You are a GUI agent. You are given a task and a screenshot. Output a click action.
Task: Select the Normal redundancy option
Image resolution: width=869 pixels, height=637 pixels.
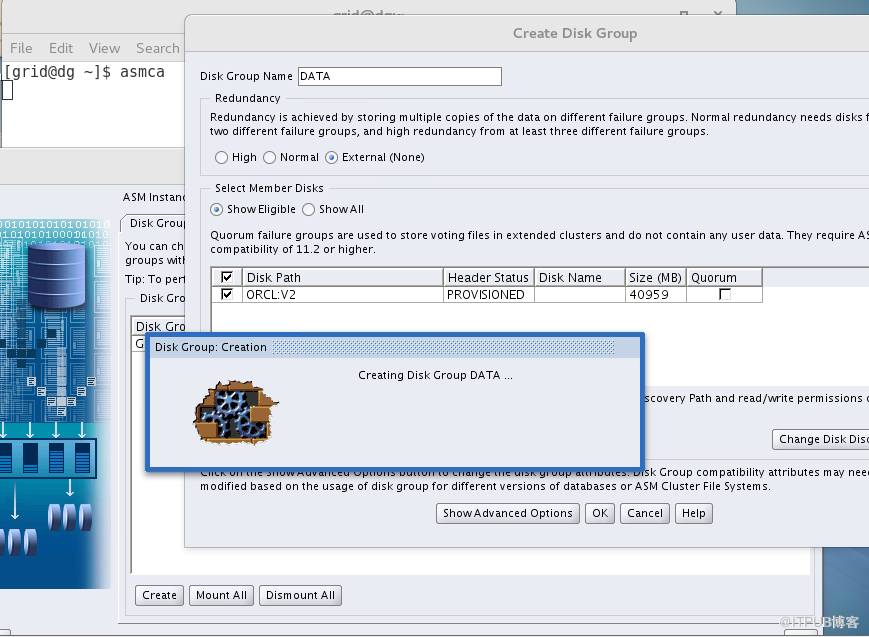[x=269, y=157]
